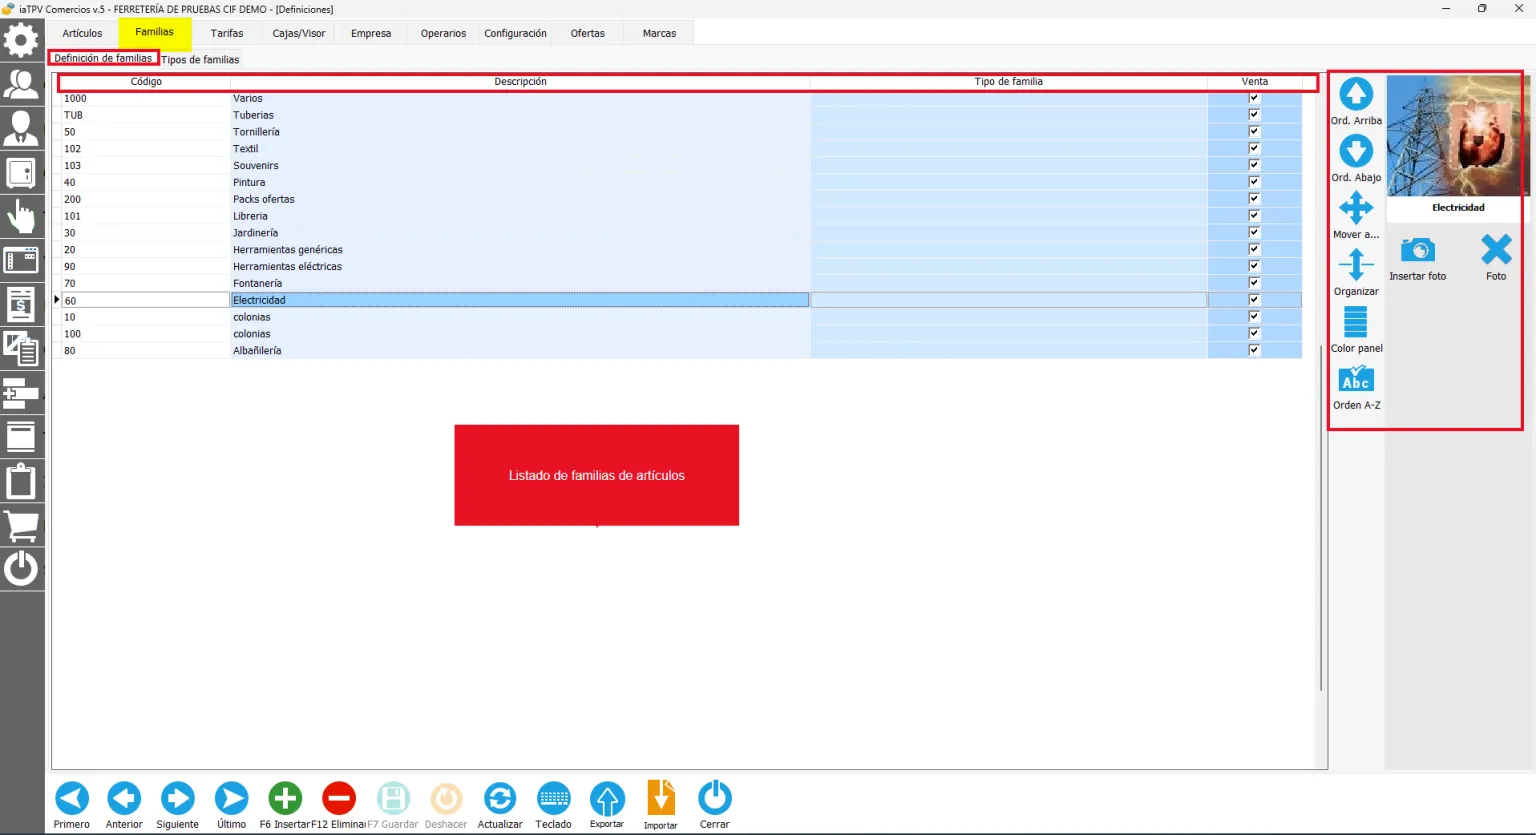This screenshot has width=1536, height=835.
Task: Open the Artículos tab
Action: click(82, 33)
